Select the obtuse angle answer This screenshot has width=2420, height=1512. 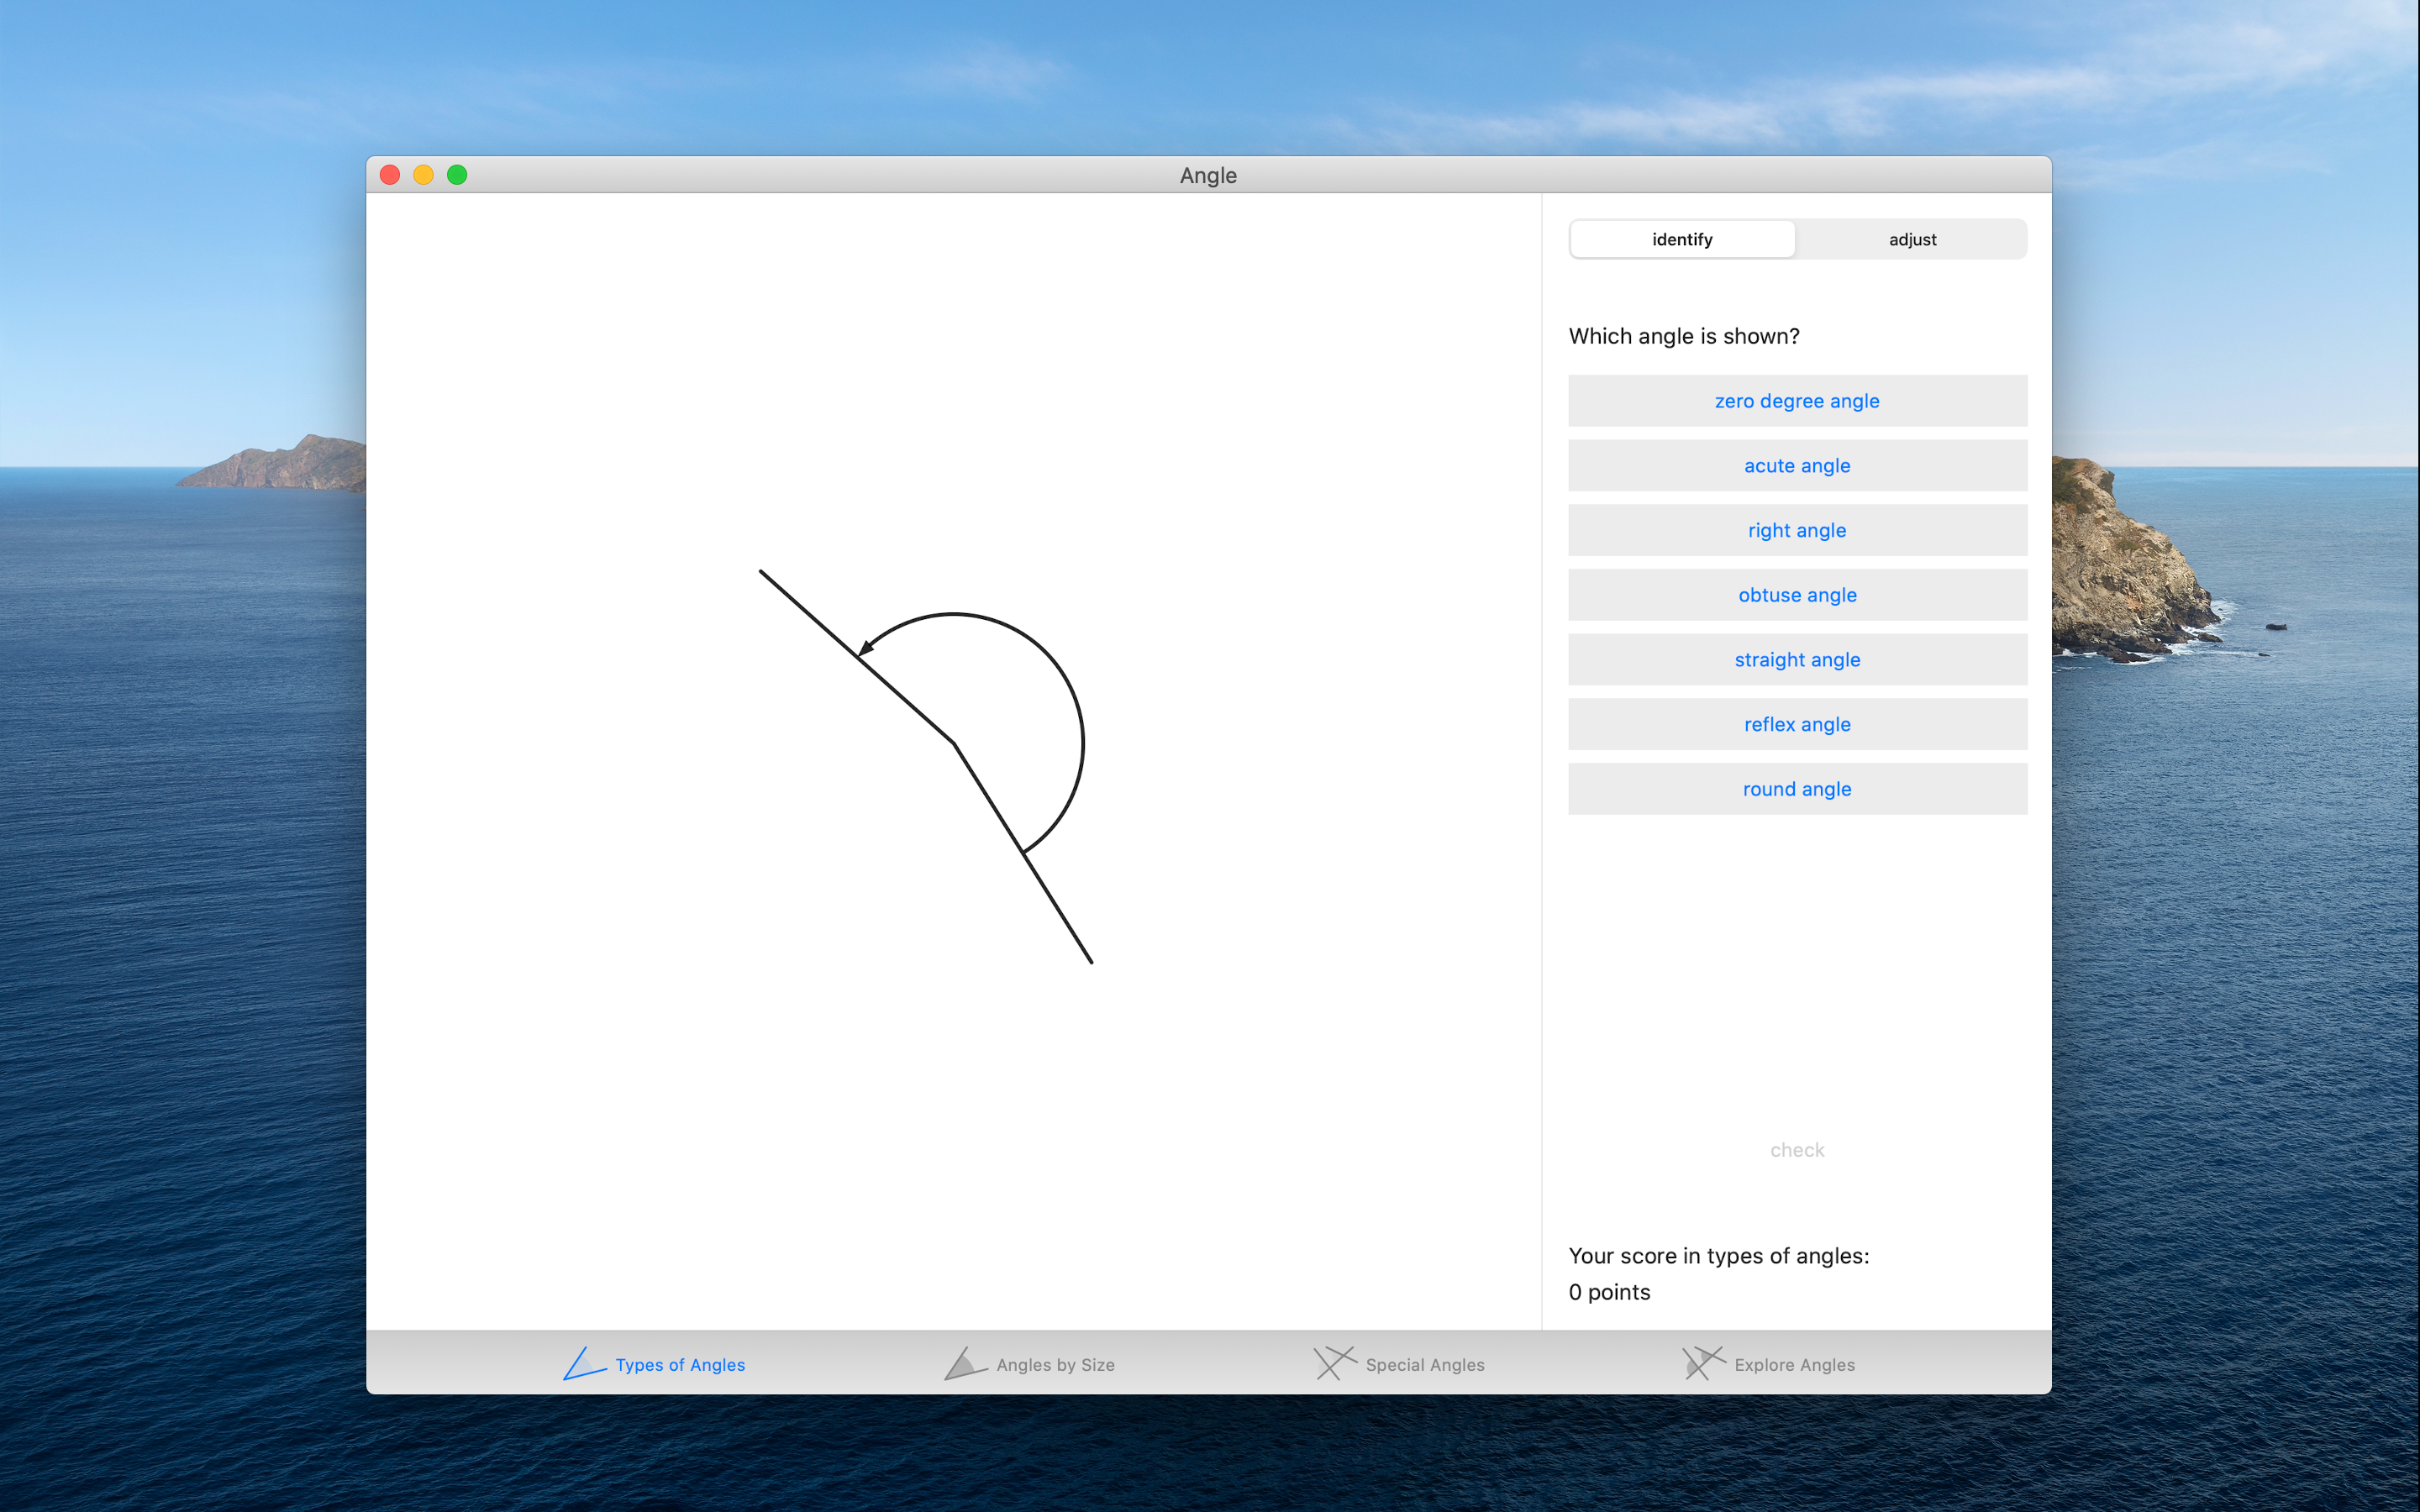(1797, 595)
